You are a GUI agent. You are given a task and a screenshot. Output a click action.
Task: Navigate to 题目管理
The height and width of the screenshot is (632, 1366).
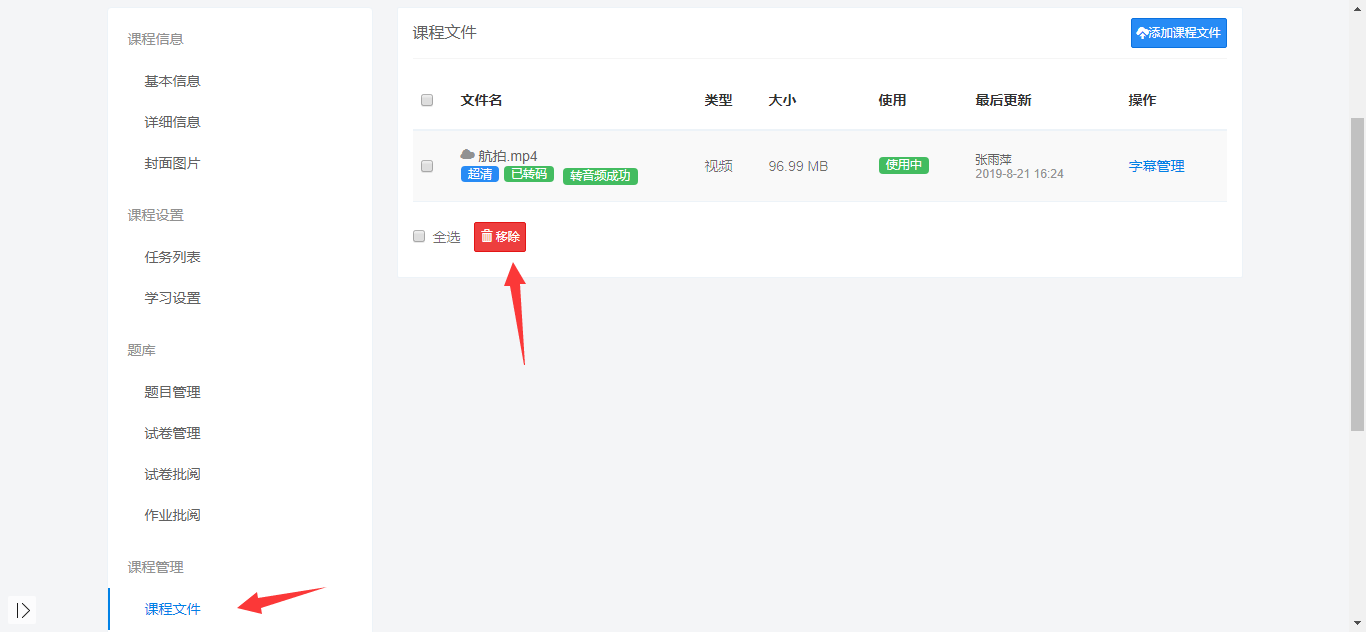coord(172,392)
